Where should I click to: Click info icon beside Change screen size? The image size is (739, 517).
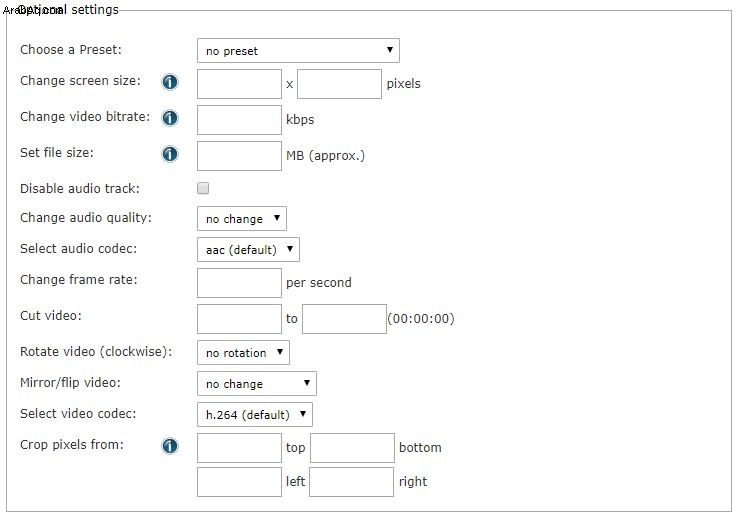coord(170,82)
